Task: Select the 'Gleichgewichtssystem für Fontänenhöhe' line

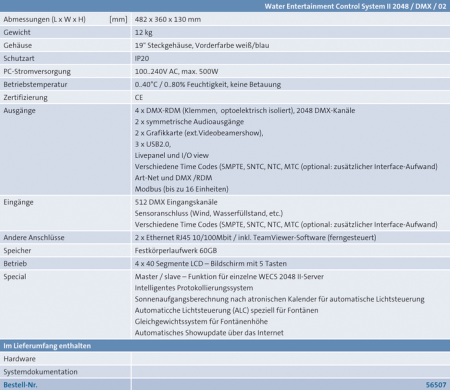Action: (x=201, y=322)
